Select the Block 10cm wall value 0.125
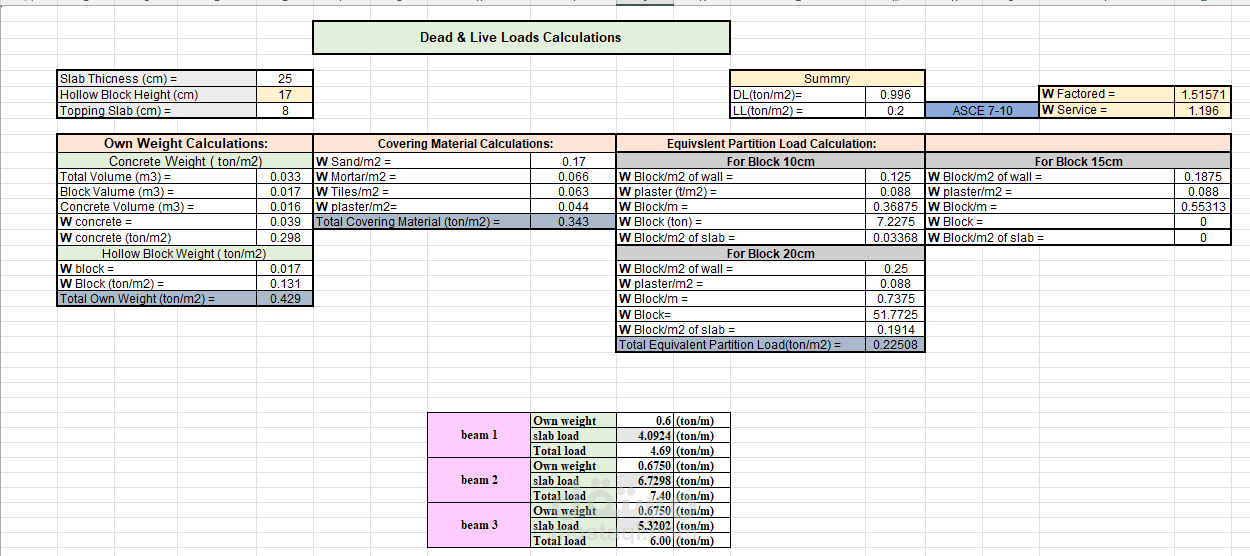The height and width of the screenshot is (556, 1250). 895,177
